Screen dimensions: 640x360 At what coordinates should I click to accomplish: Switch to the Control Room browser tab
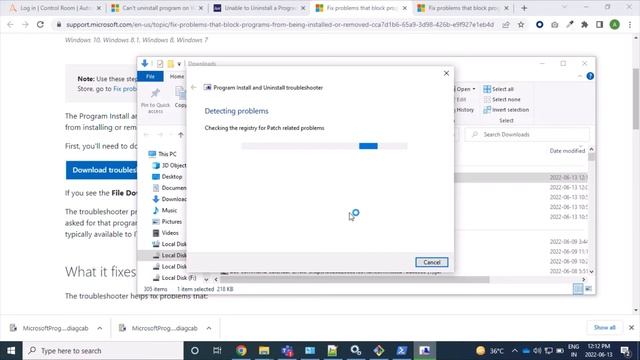click(55, 8)
